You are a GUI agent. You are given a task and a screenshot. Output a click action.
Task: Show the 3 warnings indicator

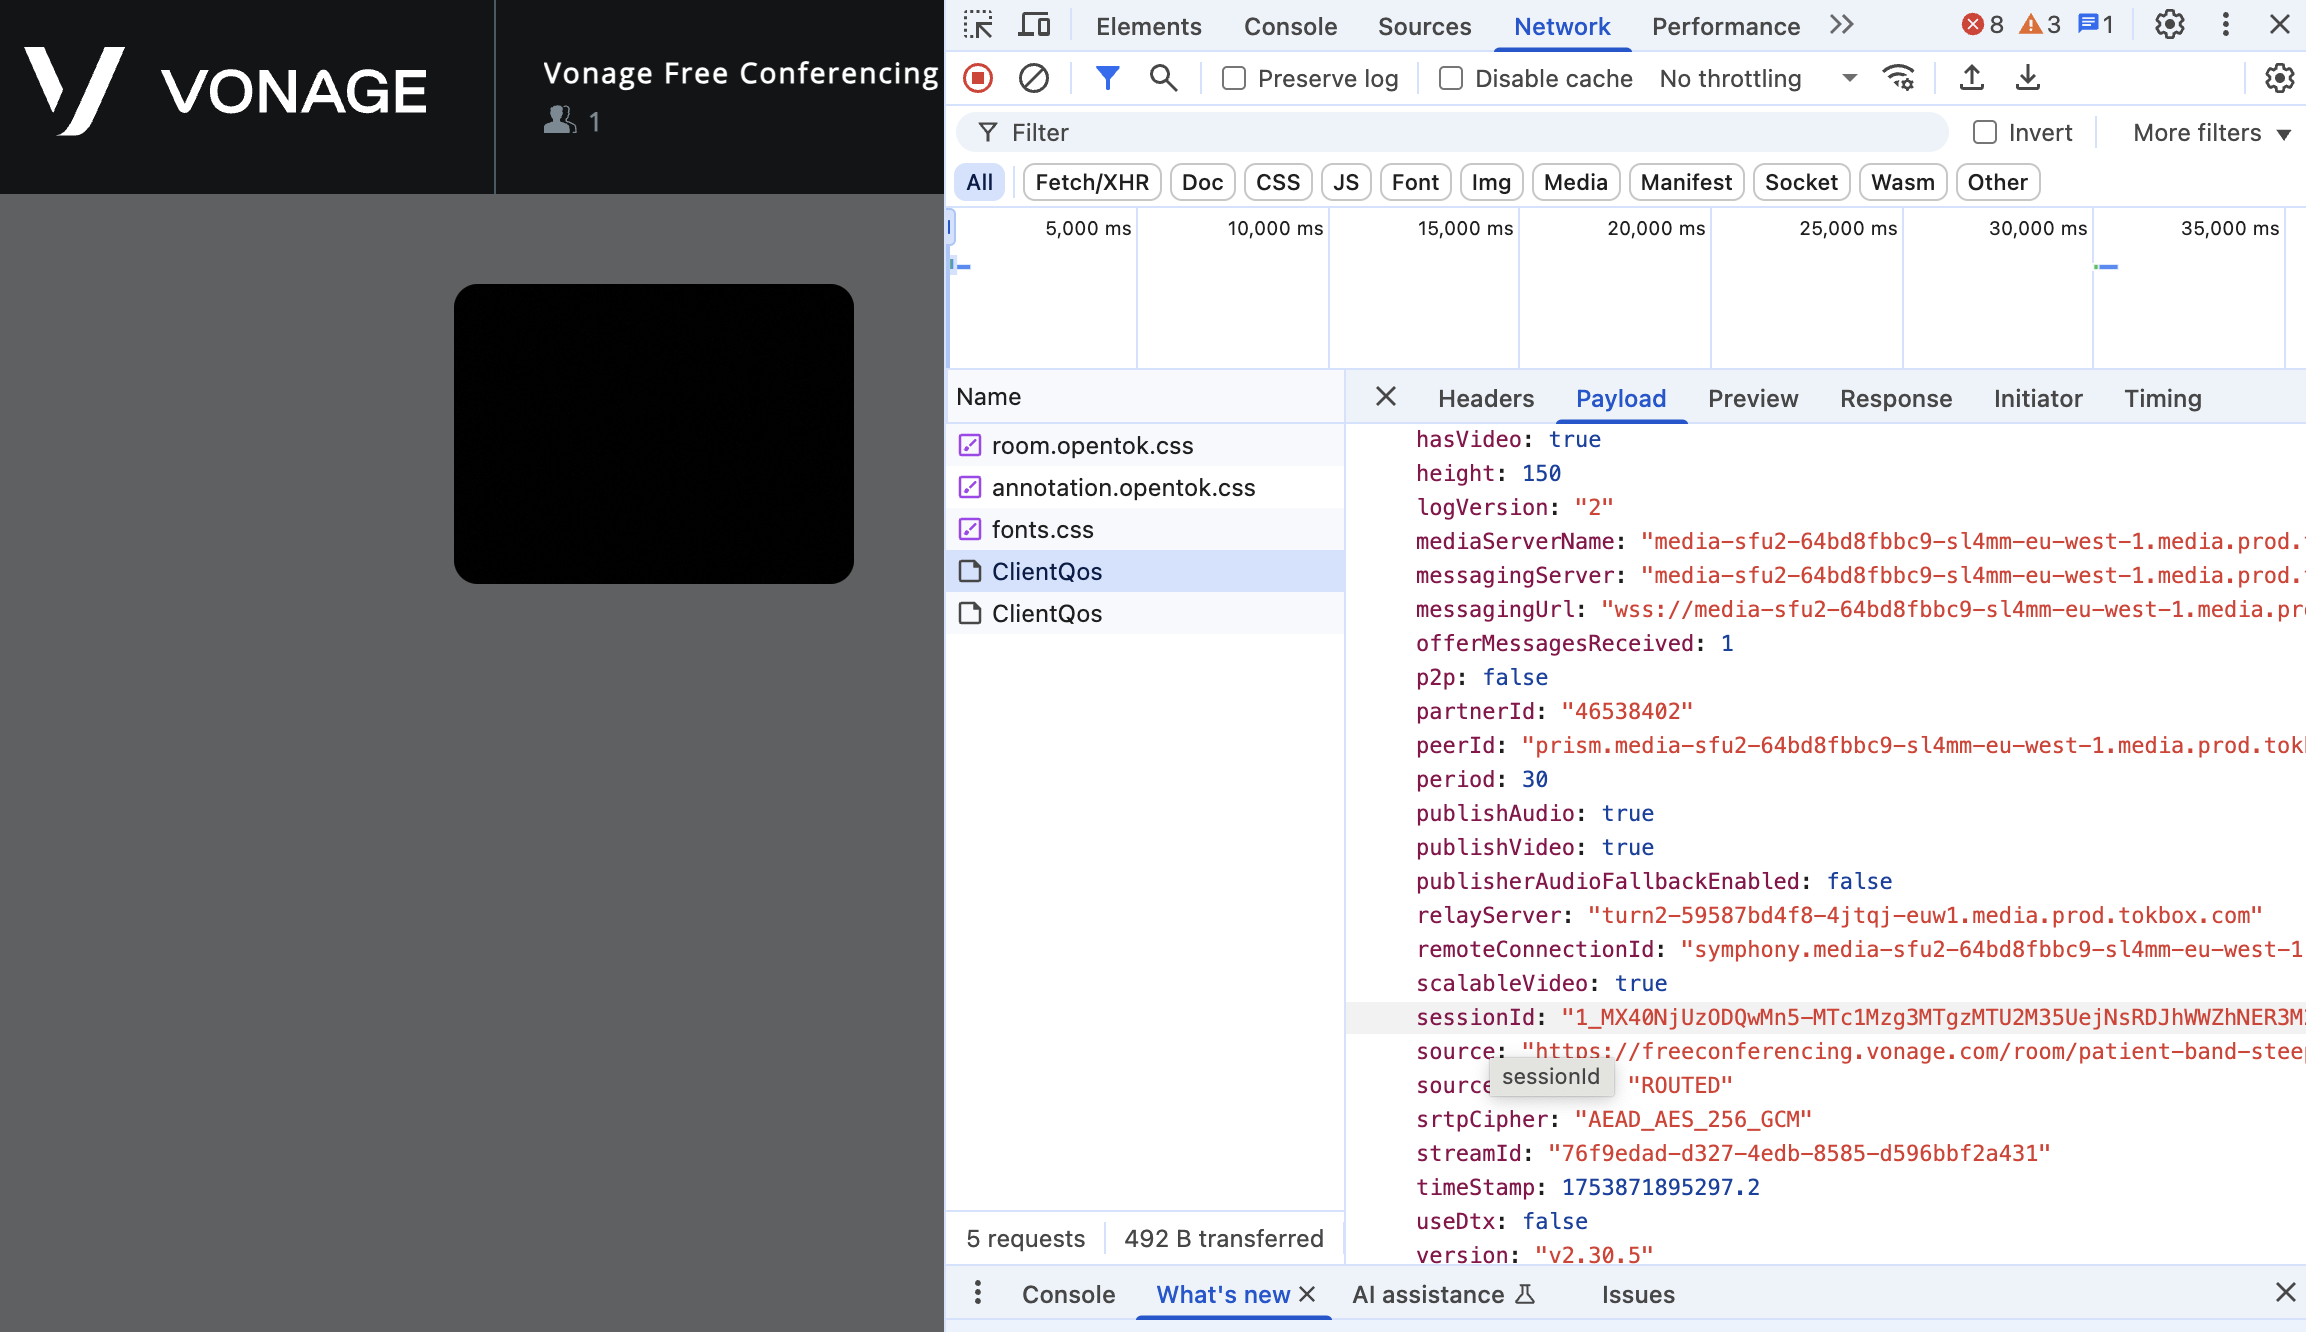(x=2040, y=25)
